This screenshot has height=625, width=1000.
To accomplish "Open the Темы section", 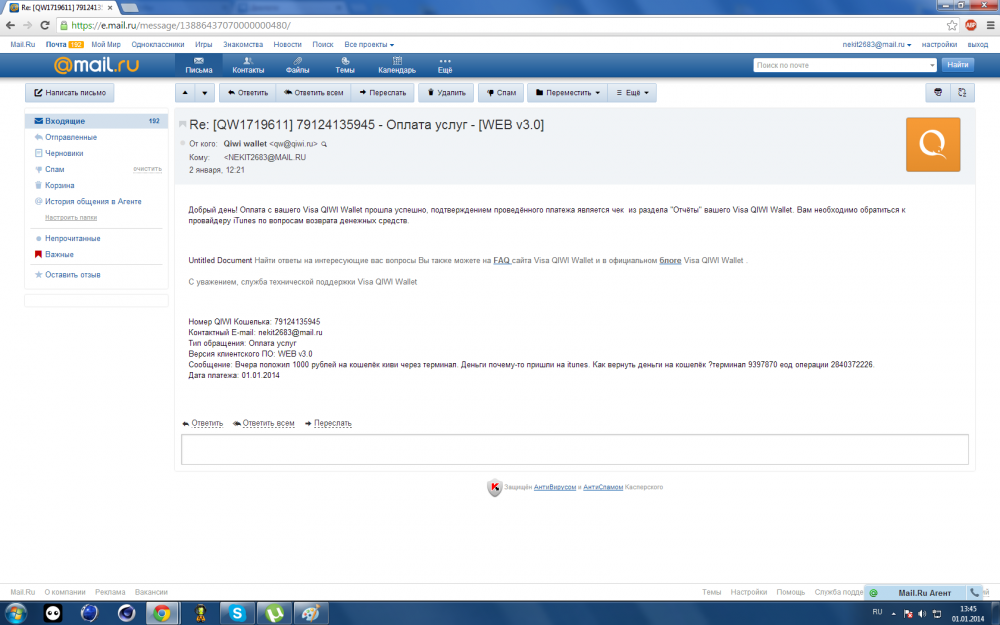I will [345, 65].
